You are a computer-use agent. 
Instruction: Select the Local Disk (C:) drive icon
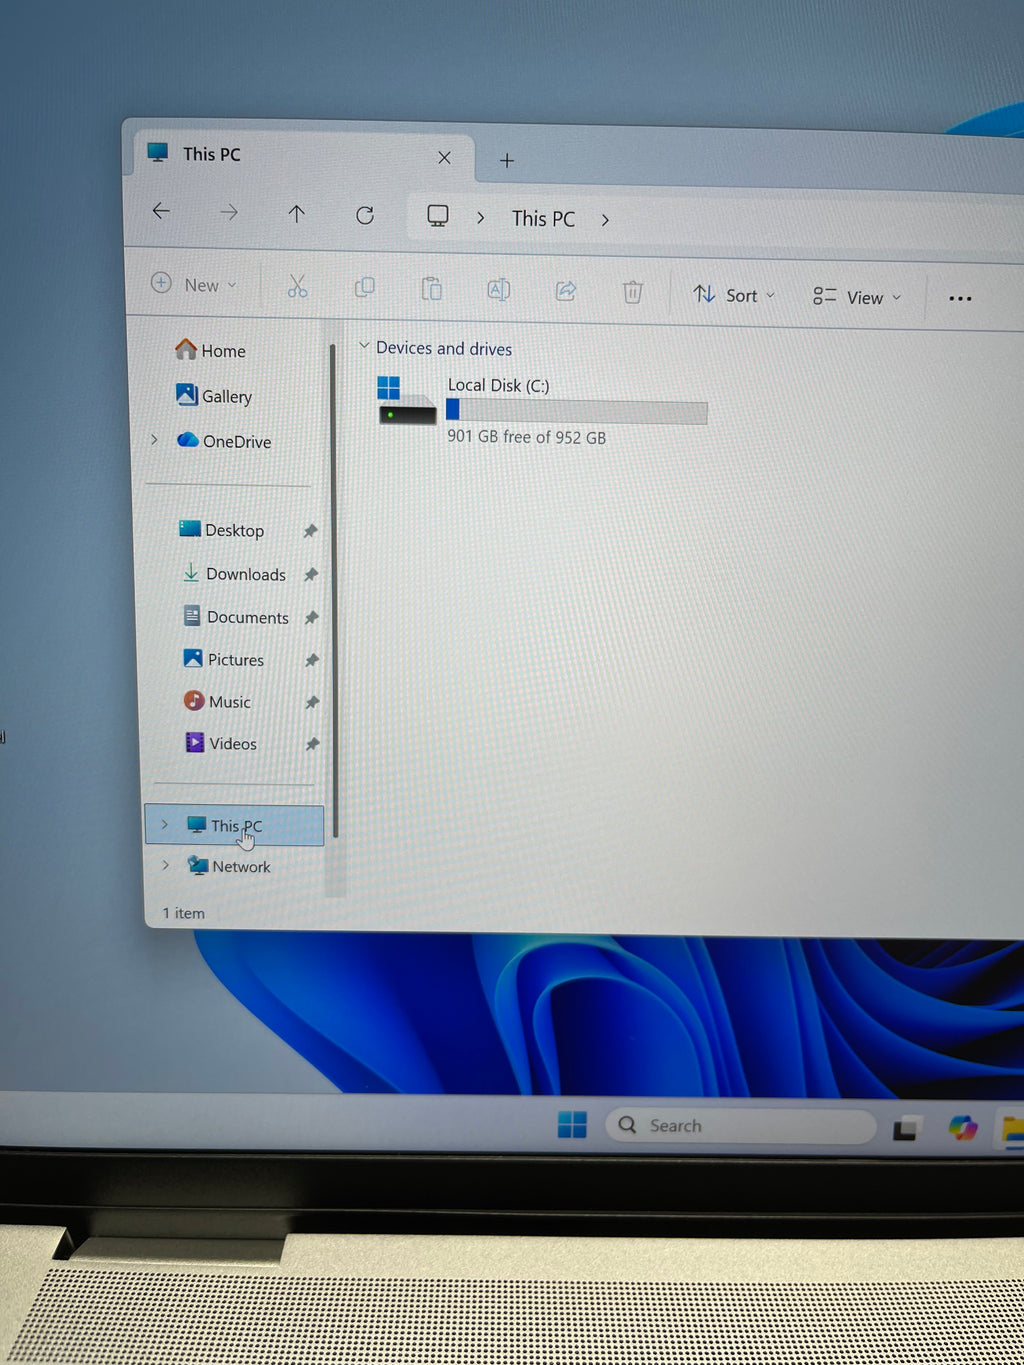pos(407,400)
